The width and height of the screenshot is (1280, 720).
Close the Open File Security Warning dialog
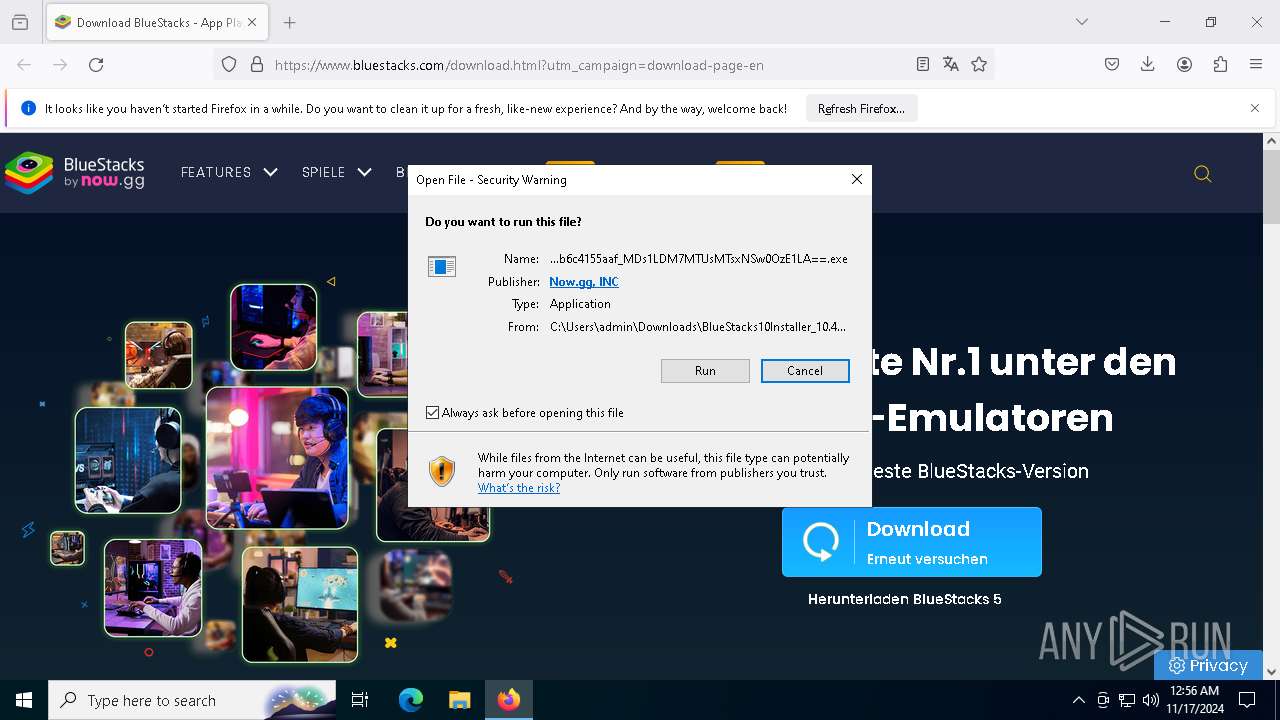coord(856,180)
